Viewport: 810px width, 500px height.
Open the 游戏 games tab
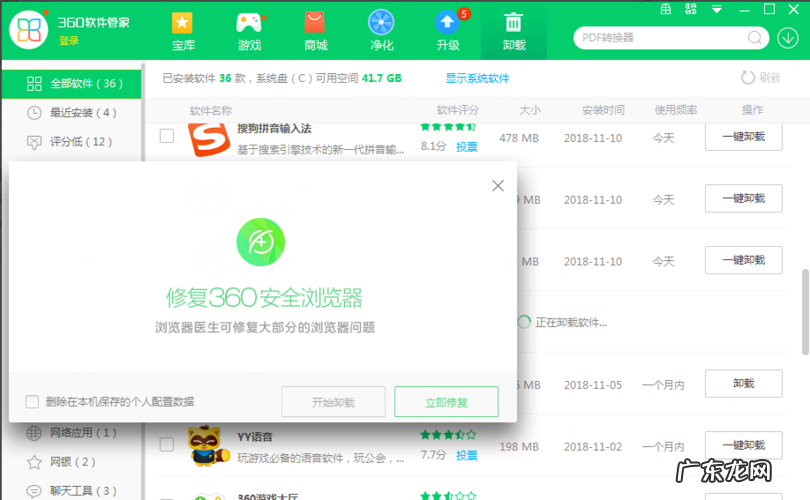tap(249, 32)
